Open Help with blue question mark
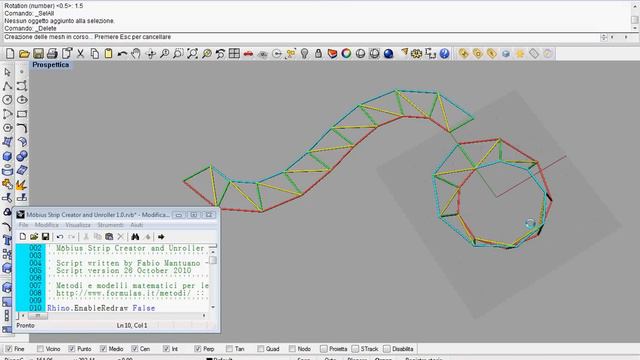Screen dimensions: 640x360 tap(444, 53)
